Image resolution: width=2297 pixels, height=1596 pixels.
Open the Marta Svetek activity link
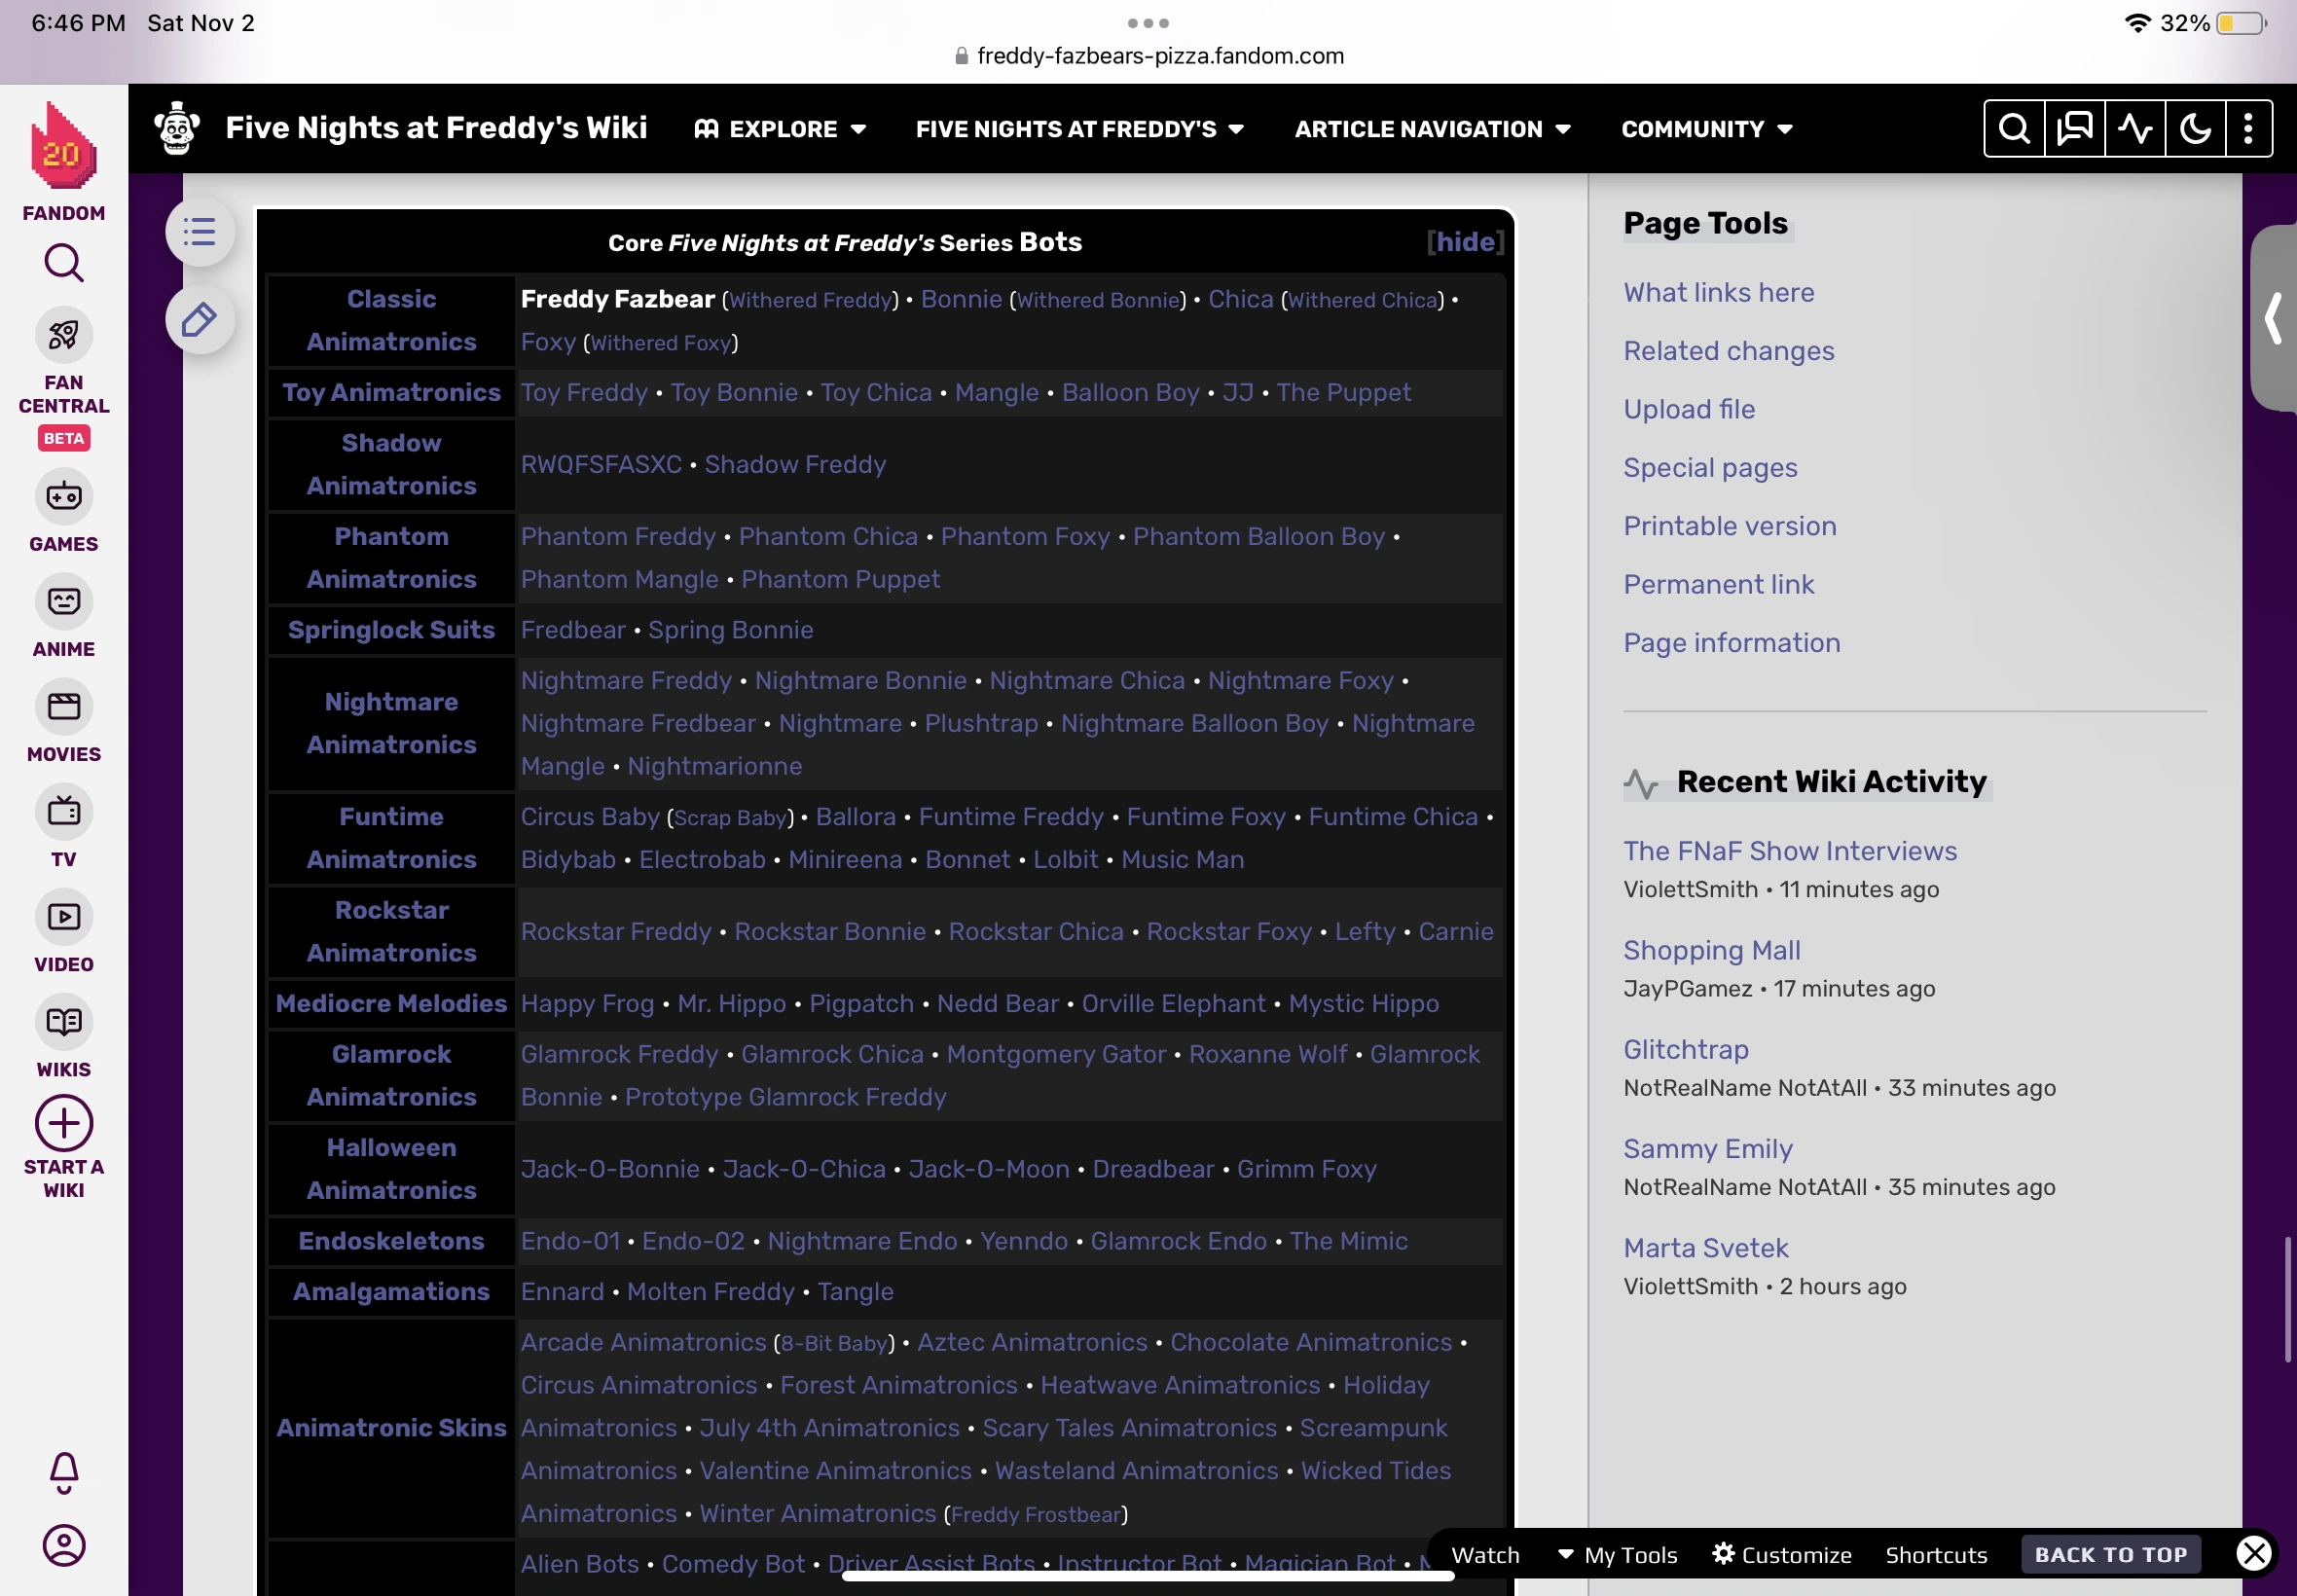coord(1705,1248)
